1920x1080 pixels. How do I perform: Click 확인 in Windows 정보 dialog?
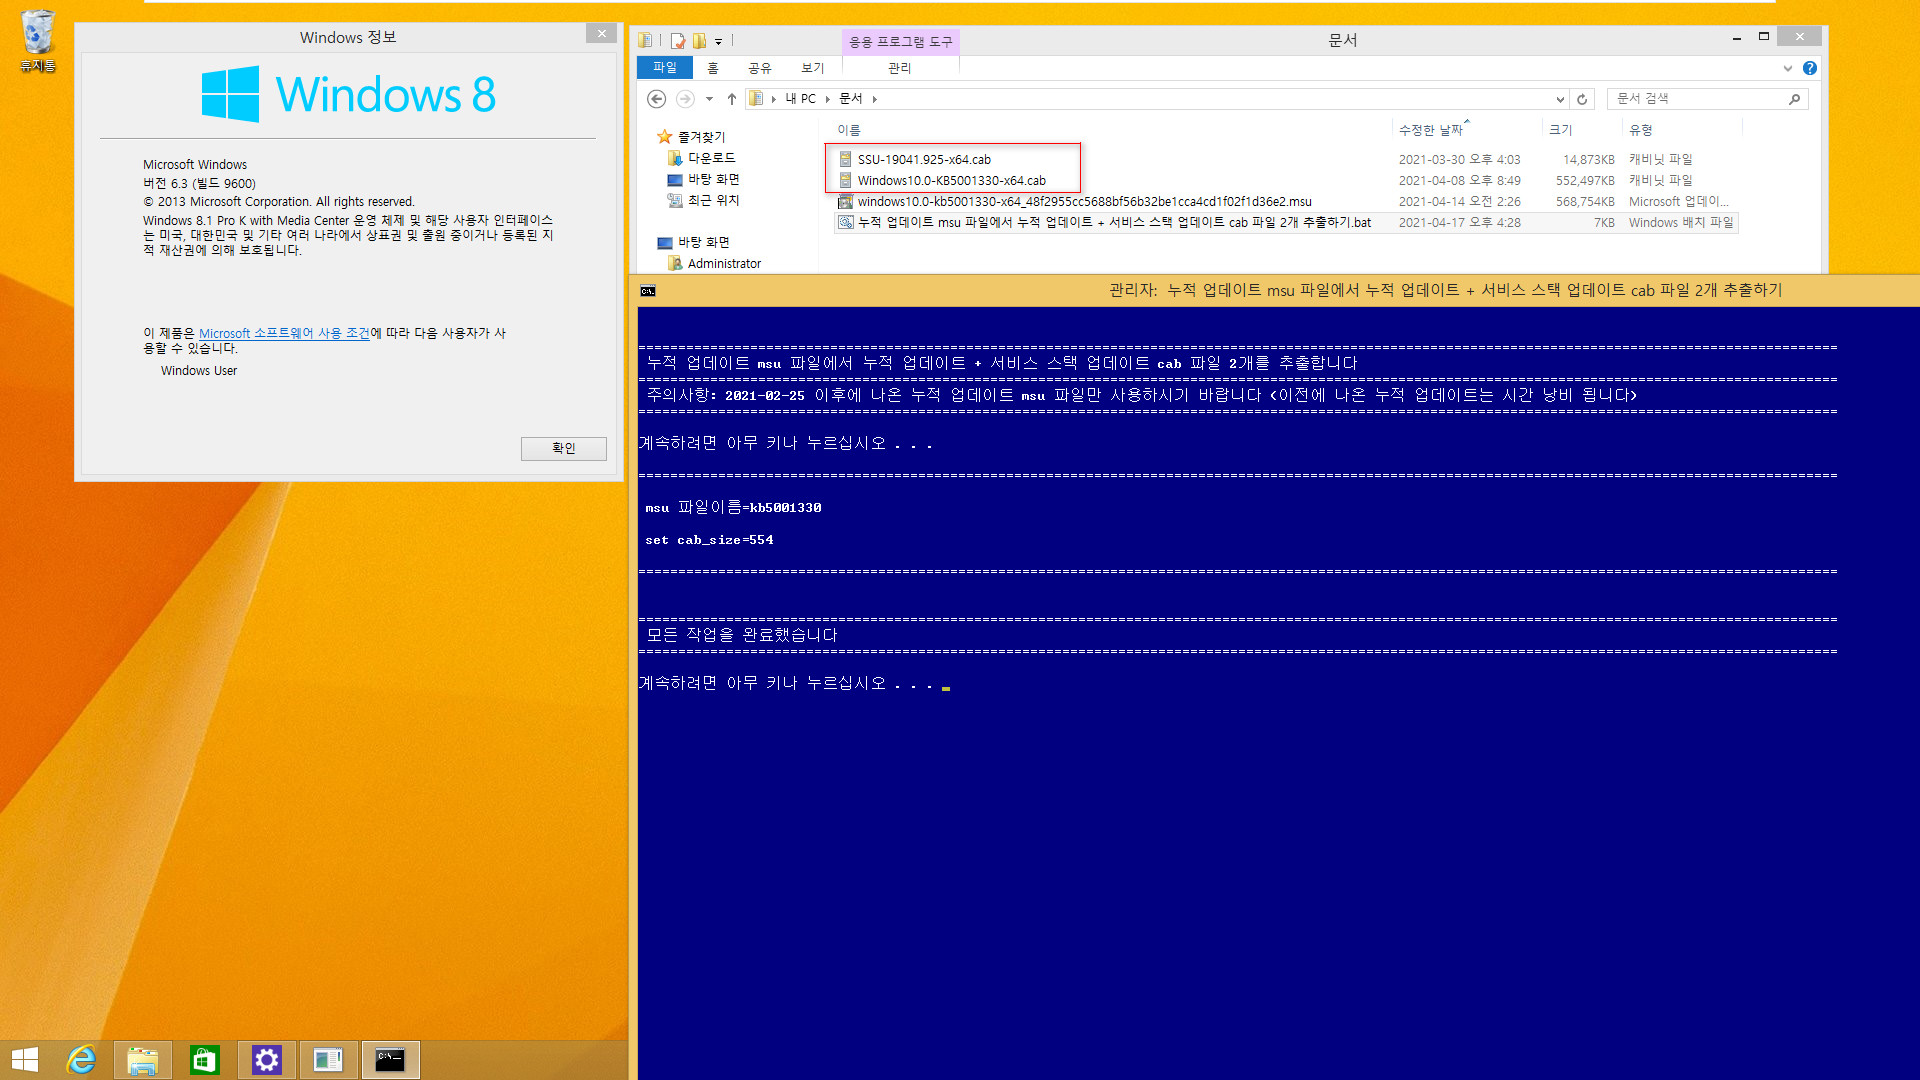[563, 448]
